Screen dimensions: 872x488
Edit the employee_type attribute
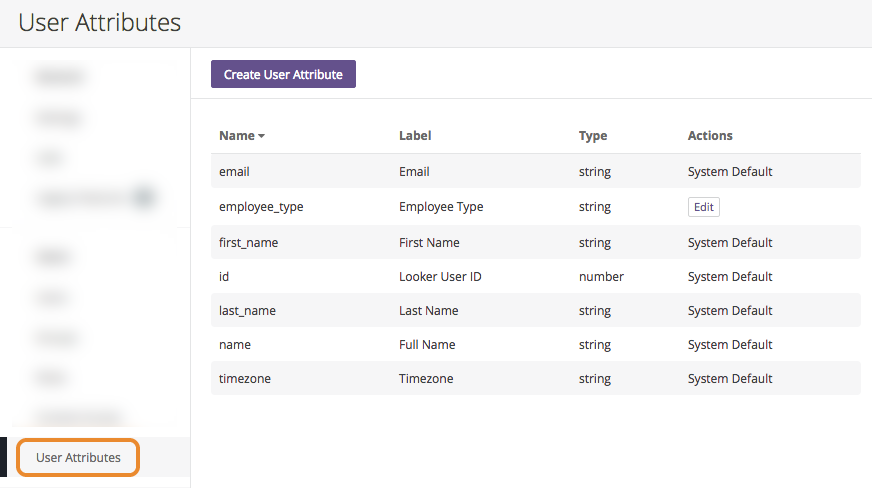pyautogui.click(x=703, y=207)
